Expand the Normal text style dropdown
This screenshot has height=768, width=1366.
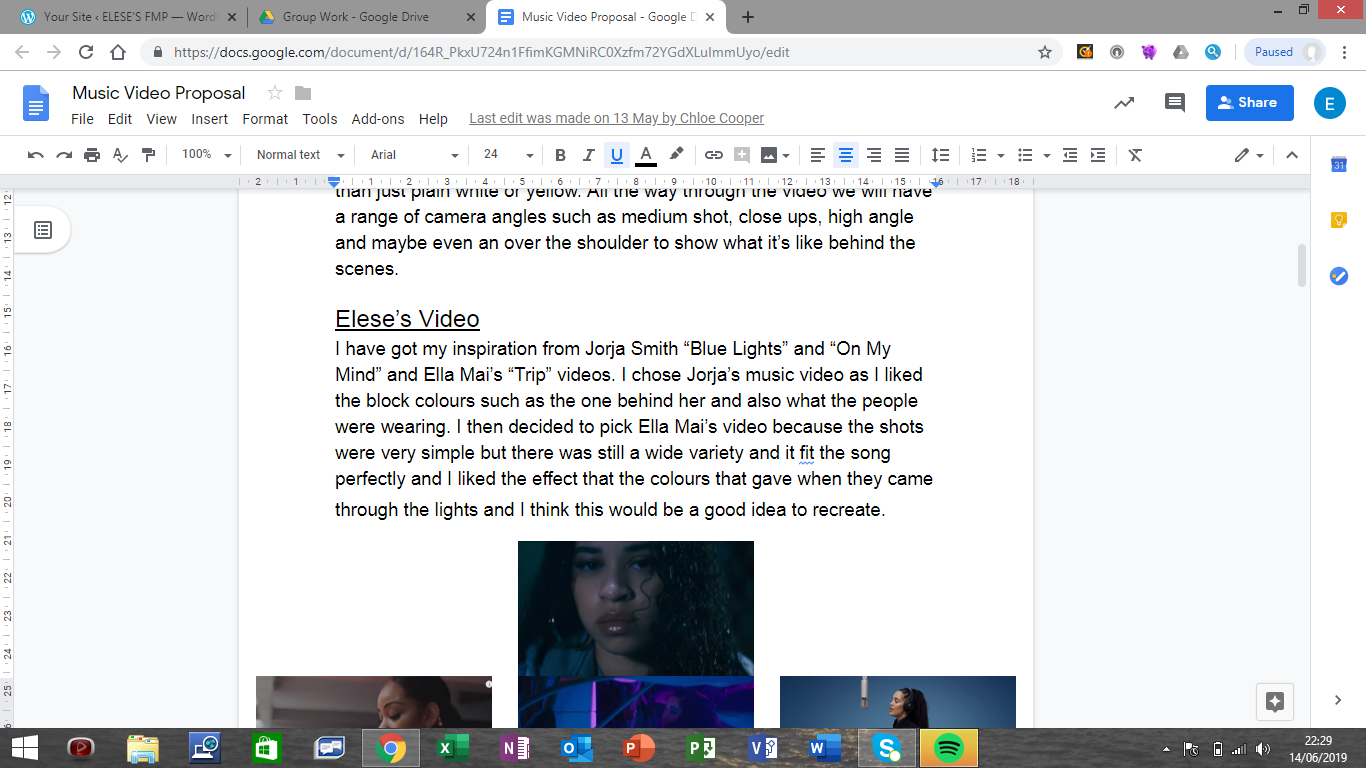click(x=299, y=155)
